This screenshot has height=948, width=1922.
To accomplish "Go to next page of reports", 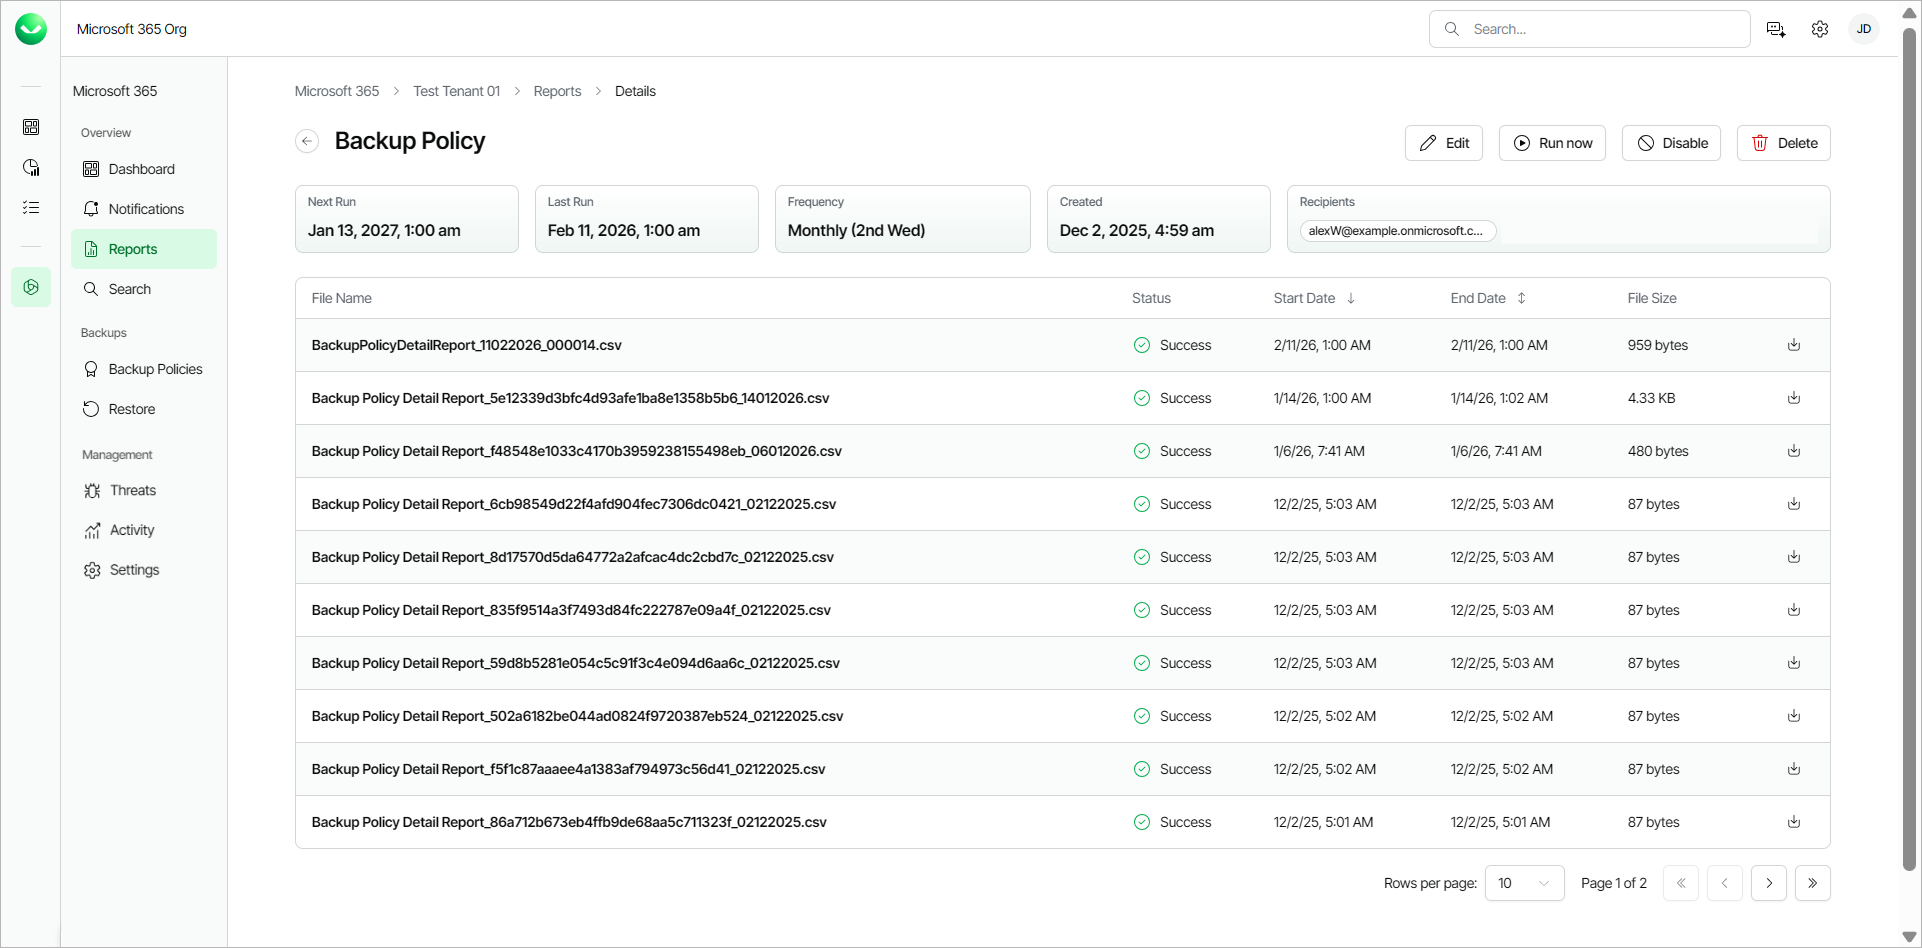I will 1768,883.
